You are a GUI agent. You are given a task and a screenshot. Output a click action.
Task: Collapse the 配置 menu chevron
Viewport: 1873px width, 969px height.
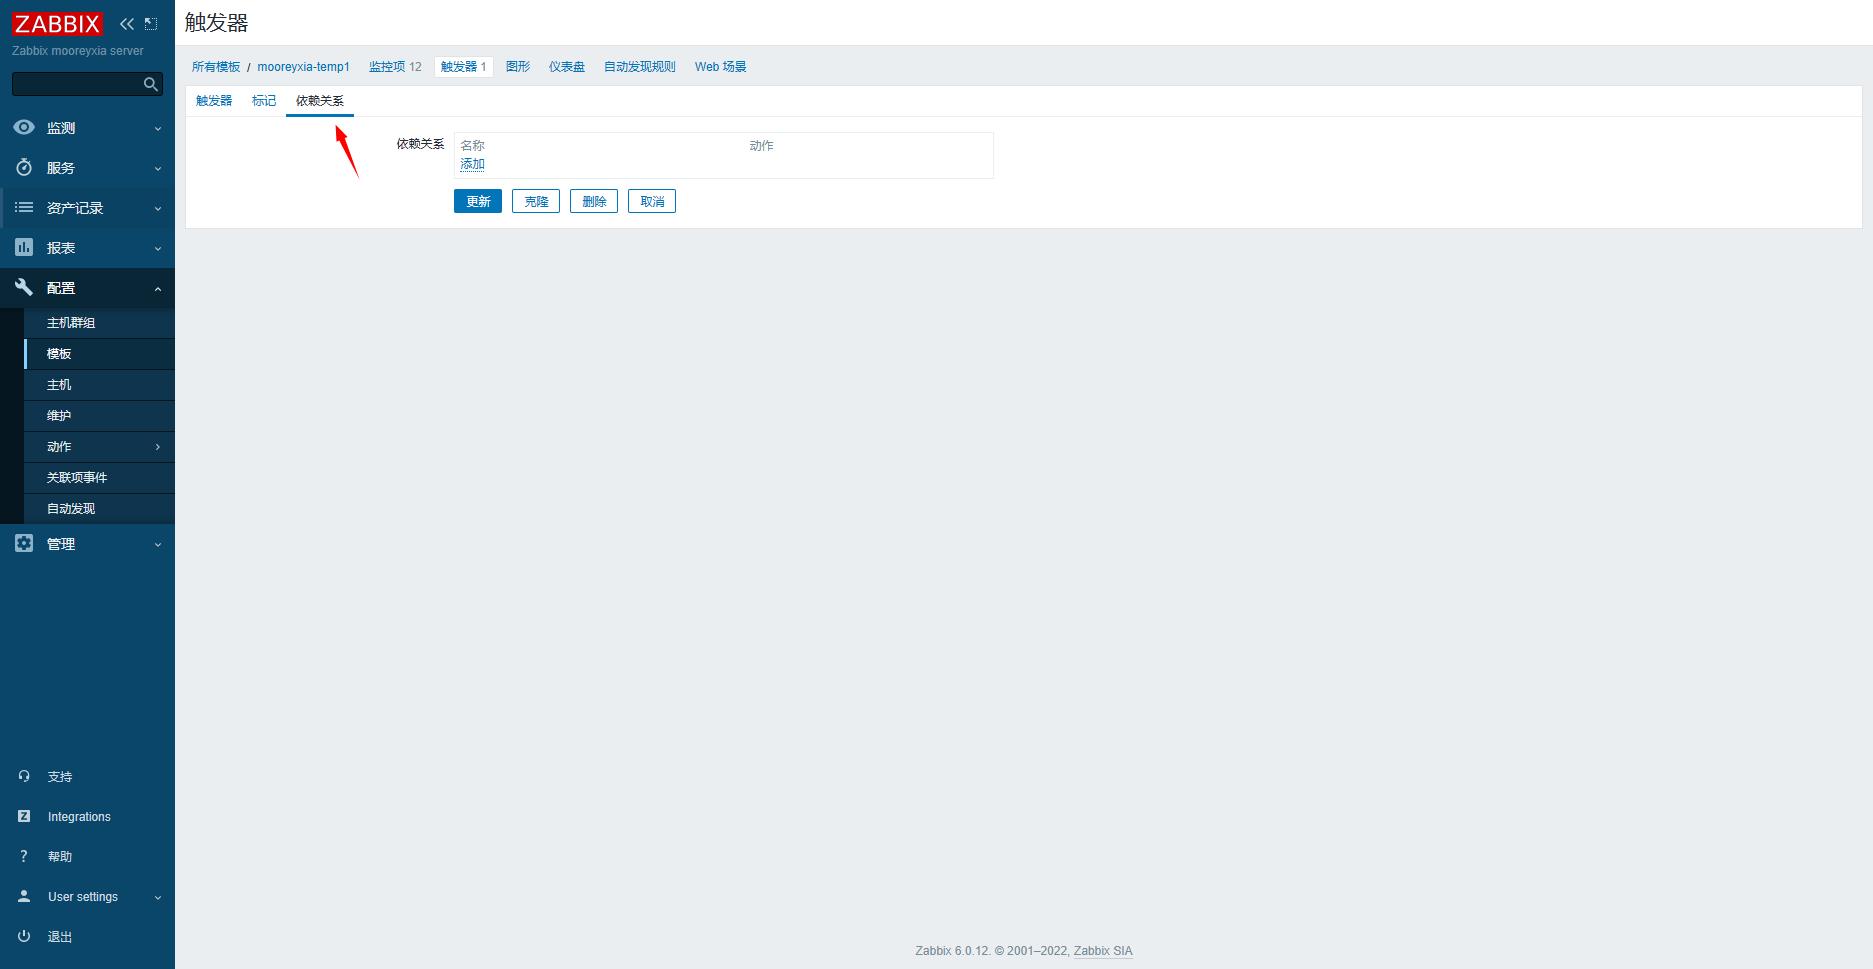coord(158,289)
